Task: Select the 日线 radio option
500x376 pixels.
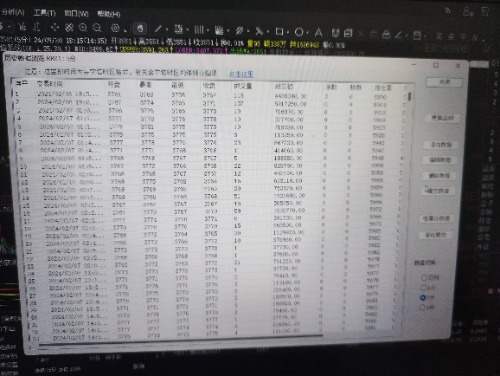Action: point(430,277)
